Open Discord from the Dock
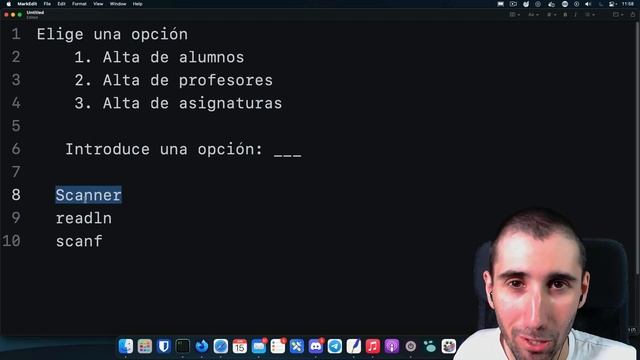 tap(316, 347)
